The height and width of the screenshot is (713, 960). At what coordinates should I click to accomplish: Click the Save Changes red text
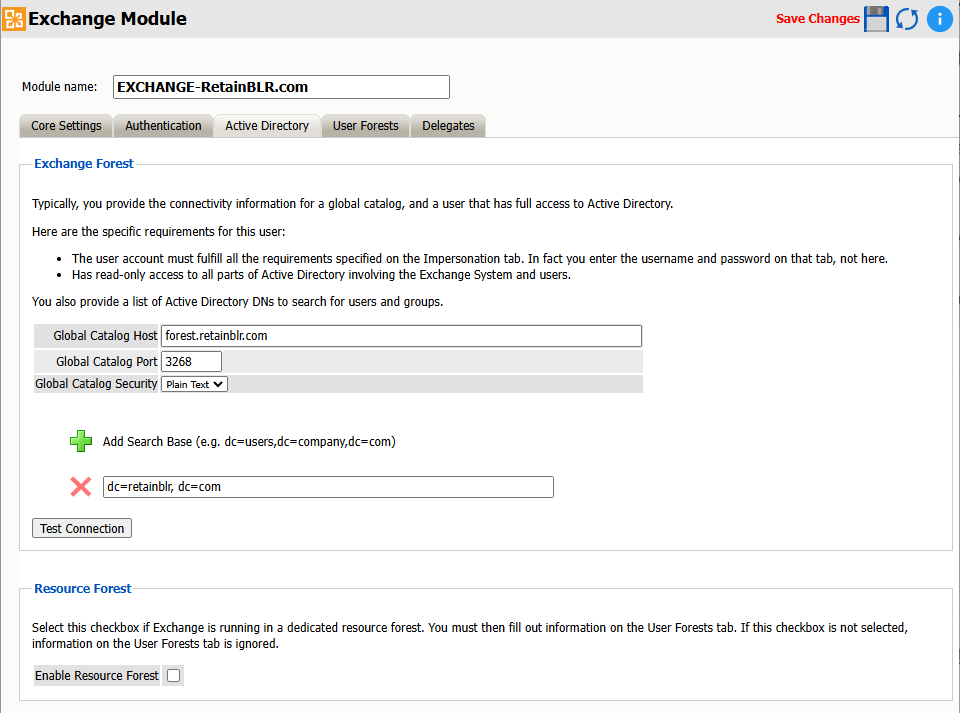coord(817,19)
